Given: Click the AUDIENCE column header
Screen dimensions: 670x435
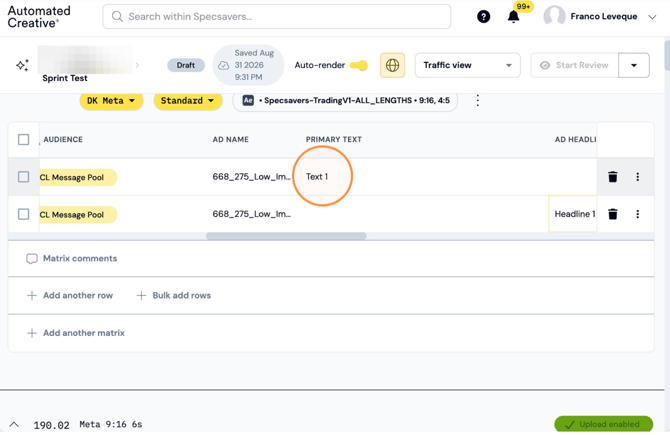Looking at the screenshot, I should (63, 139).
